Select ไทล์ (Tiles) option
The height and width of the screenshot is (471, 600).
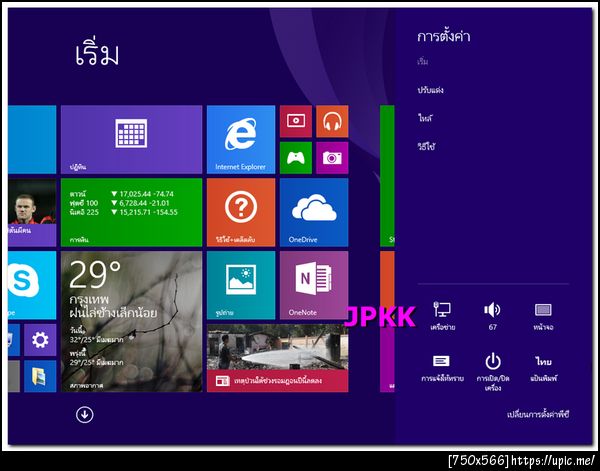point(425,118)
